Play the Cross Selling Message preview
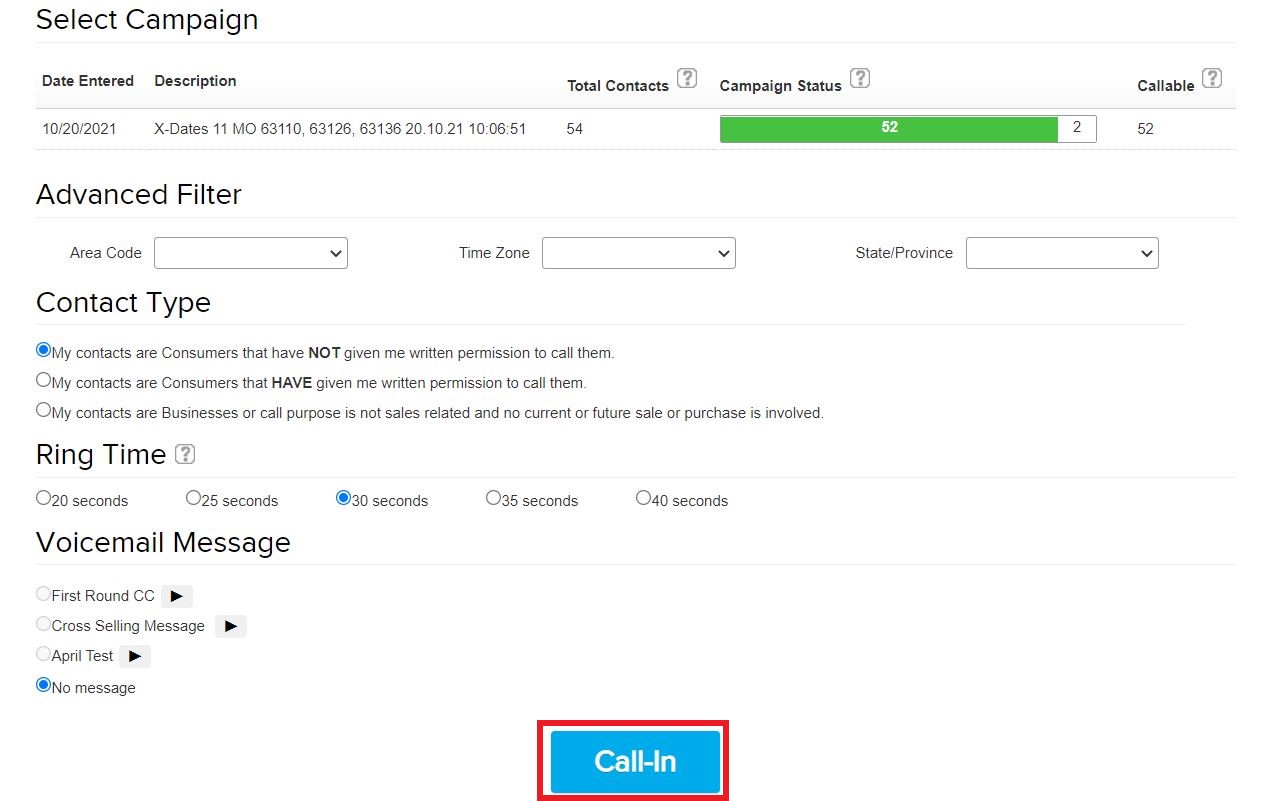The width and height of the screenshot is (1263, 801). [x=231, y=626]
